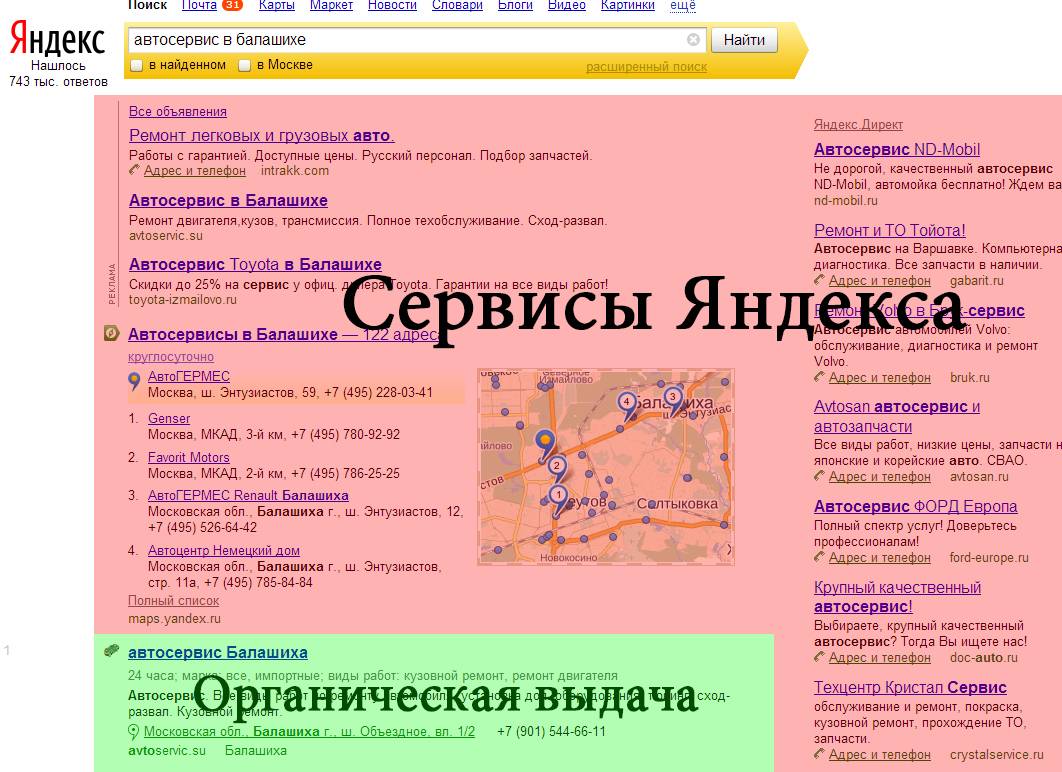
Task: Click the phone number +7 (901) 544-66-11
Action: pos(551,731)
